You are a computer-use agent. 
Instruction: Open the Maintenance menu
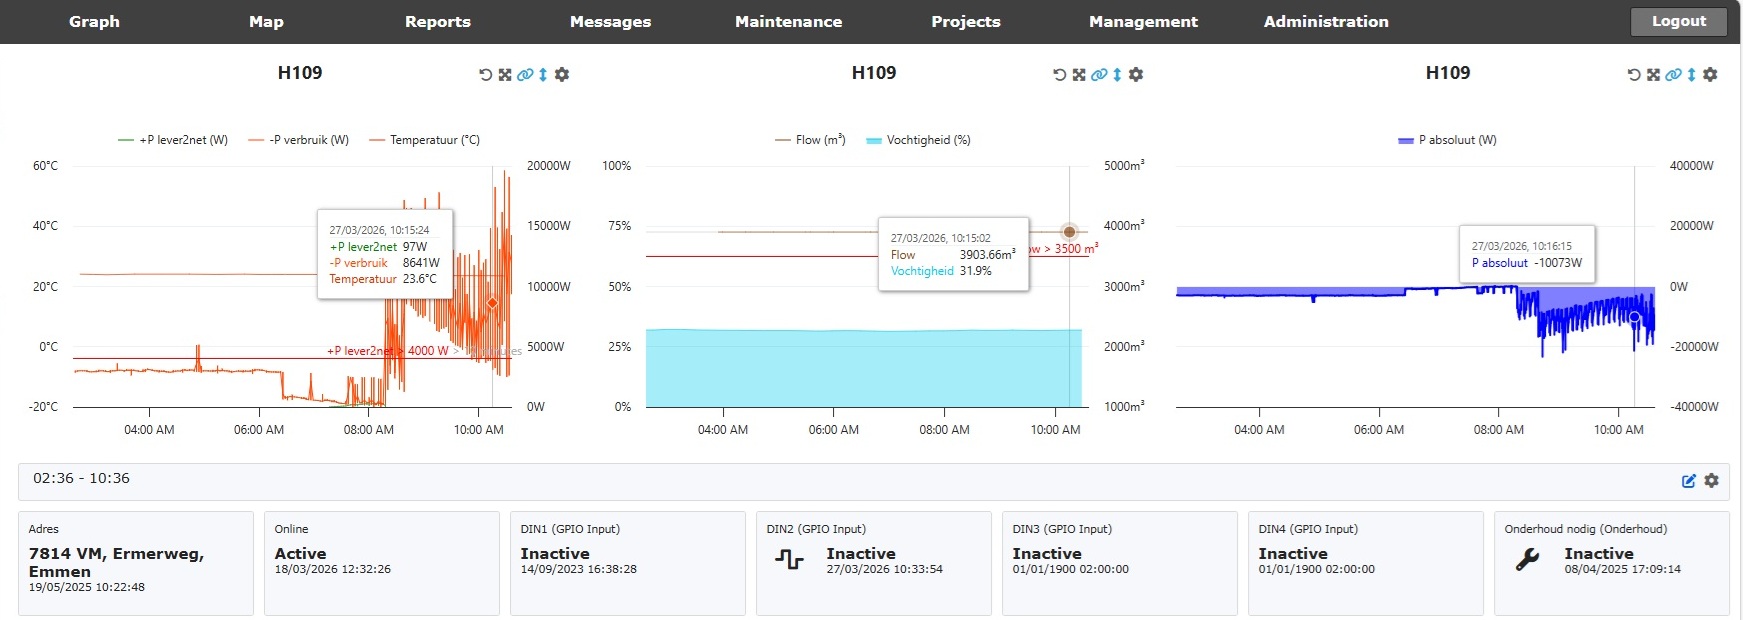click(788, 22)
